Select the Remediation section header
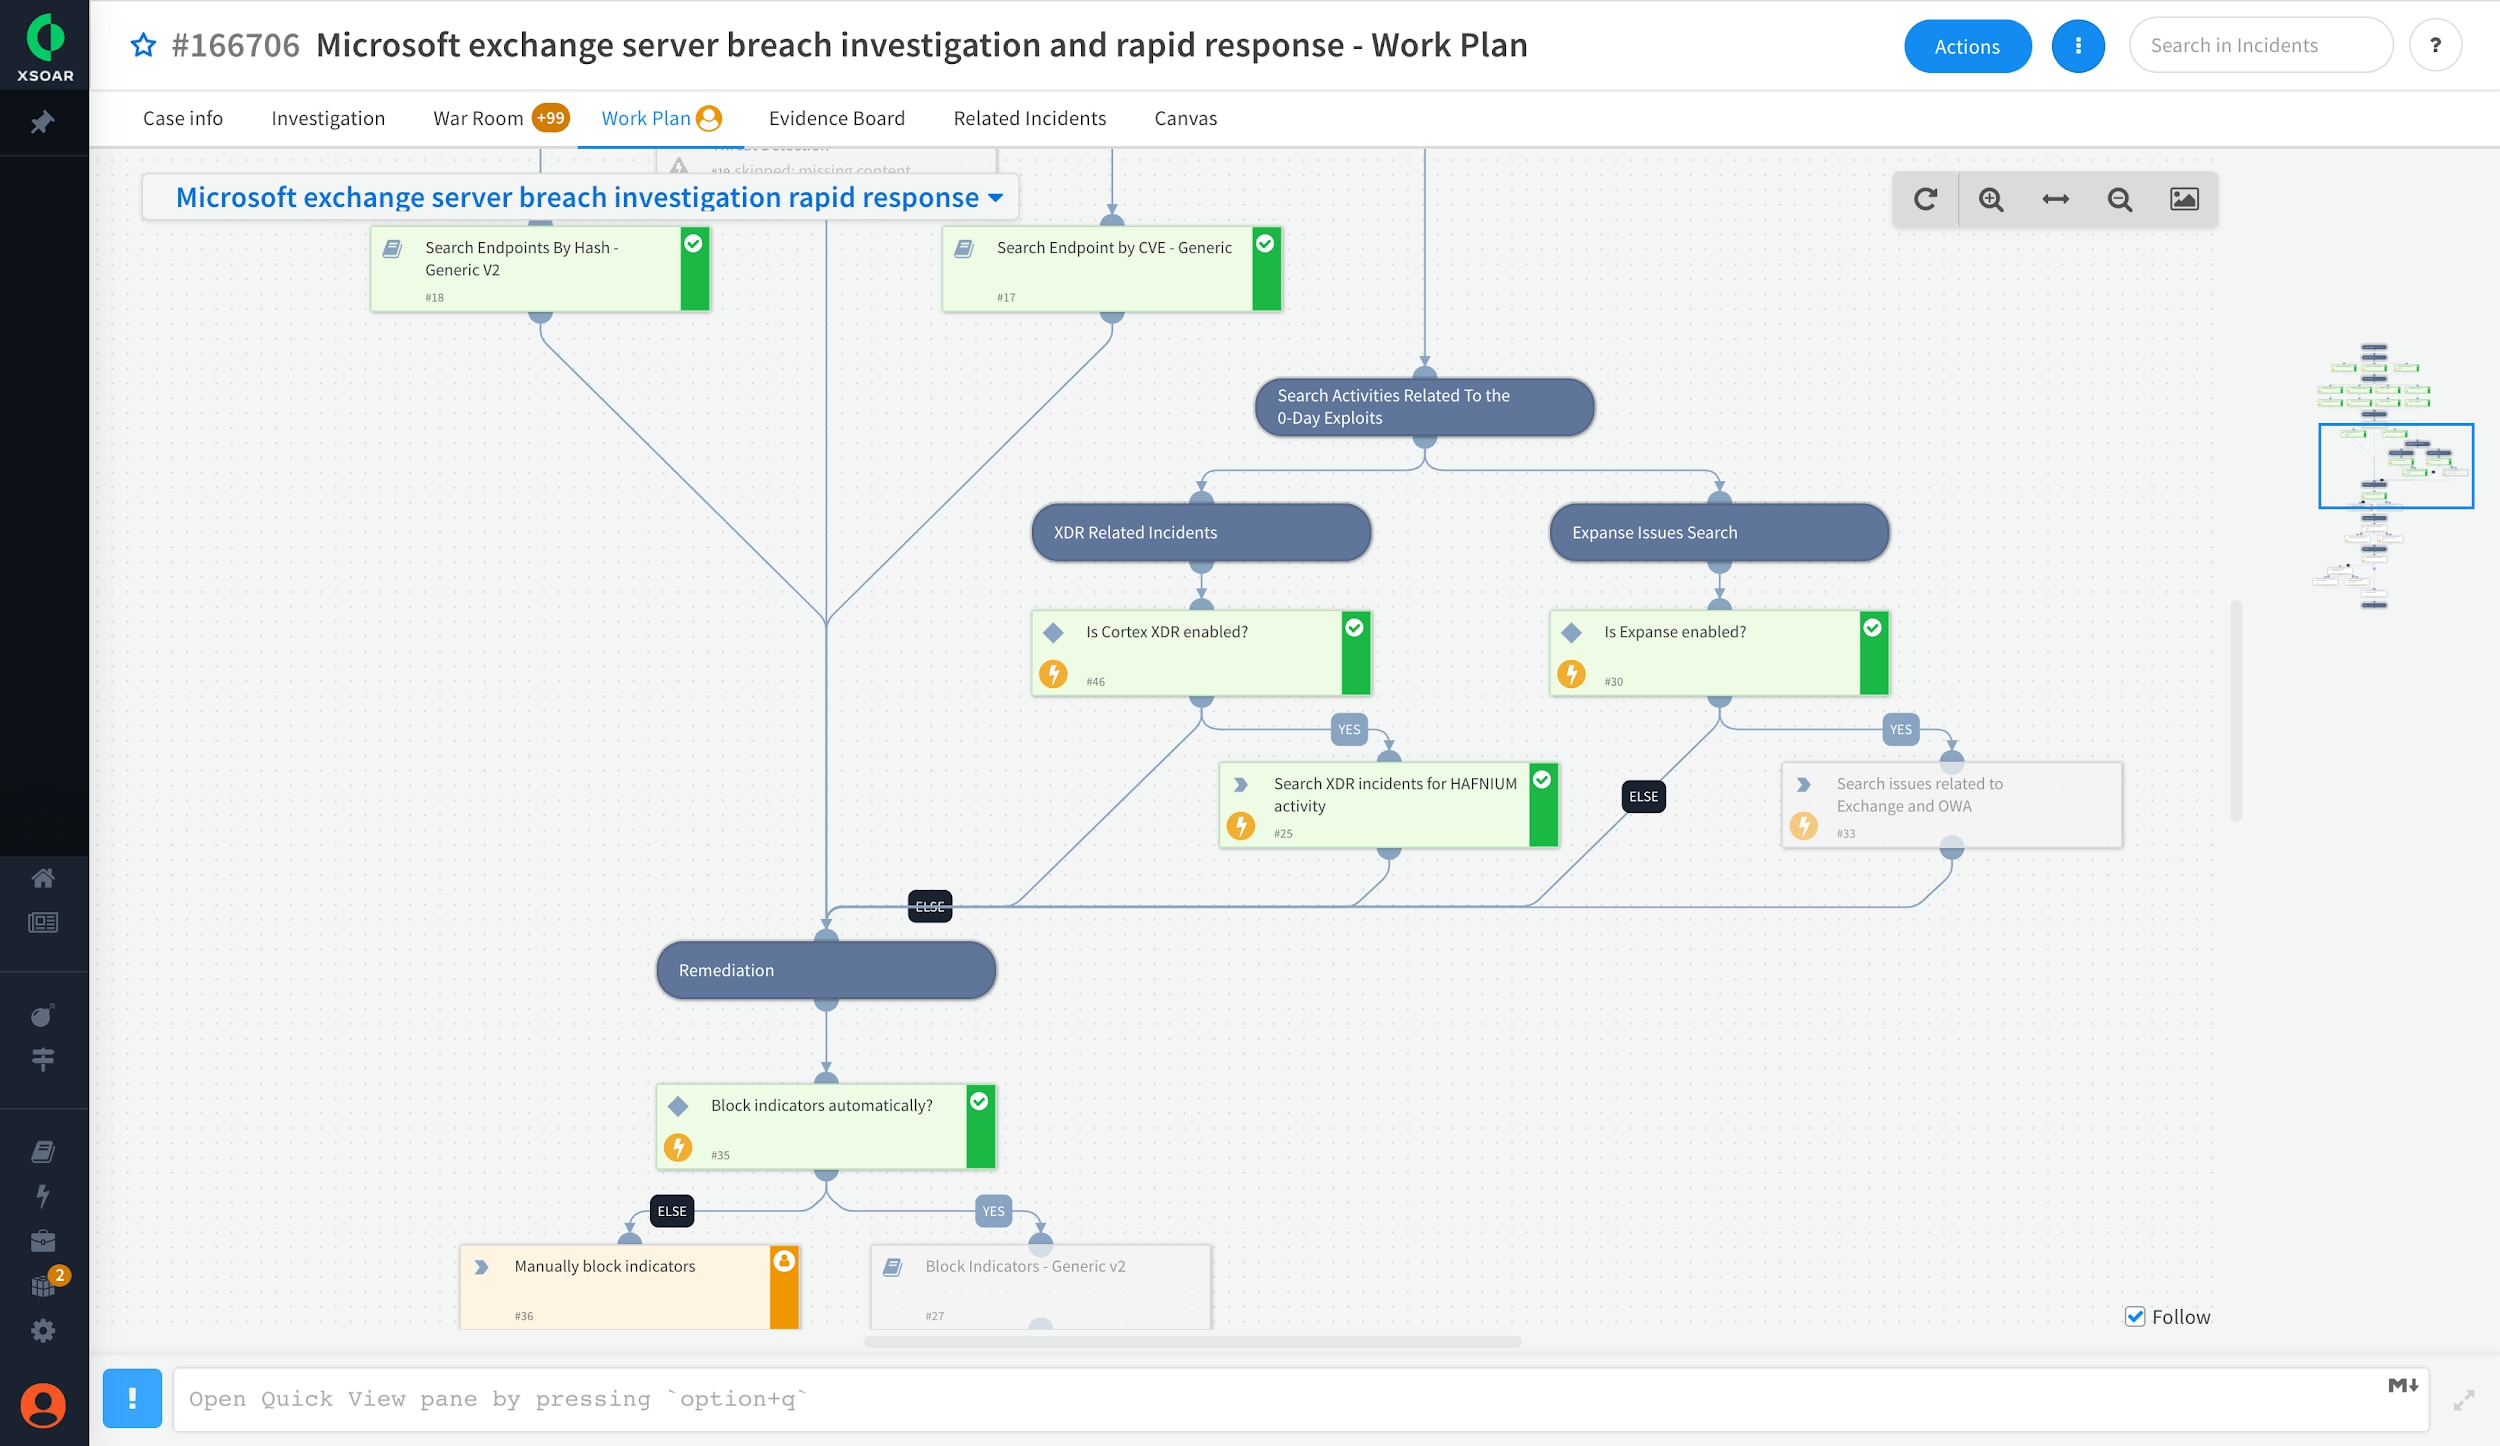Image resolution: width=2500 pixels, height=1446 pixels. [x=826, y=970]
